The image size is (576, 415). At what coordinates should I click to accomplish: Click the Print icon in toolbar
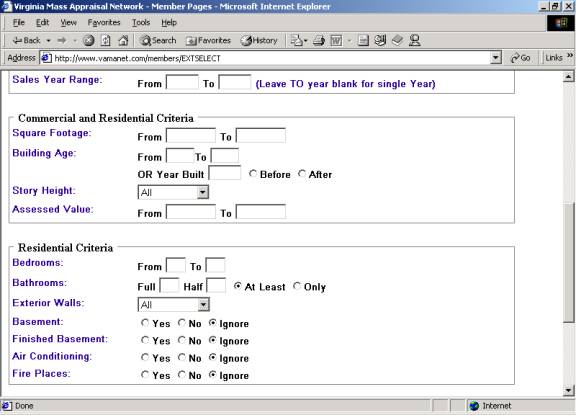[319, 40]
